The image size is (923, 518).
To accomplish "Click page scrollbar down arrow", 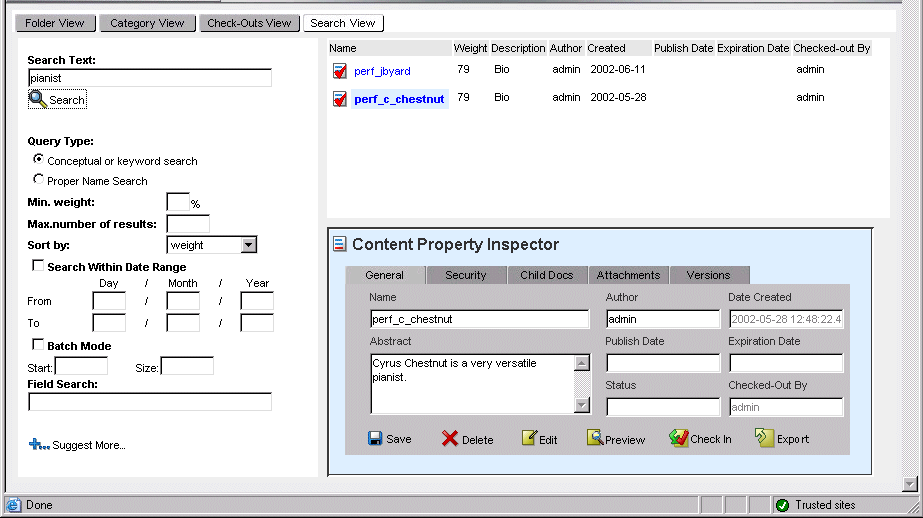I will point(909,484).
